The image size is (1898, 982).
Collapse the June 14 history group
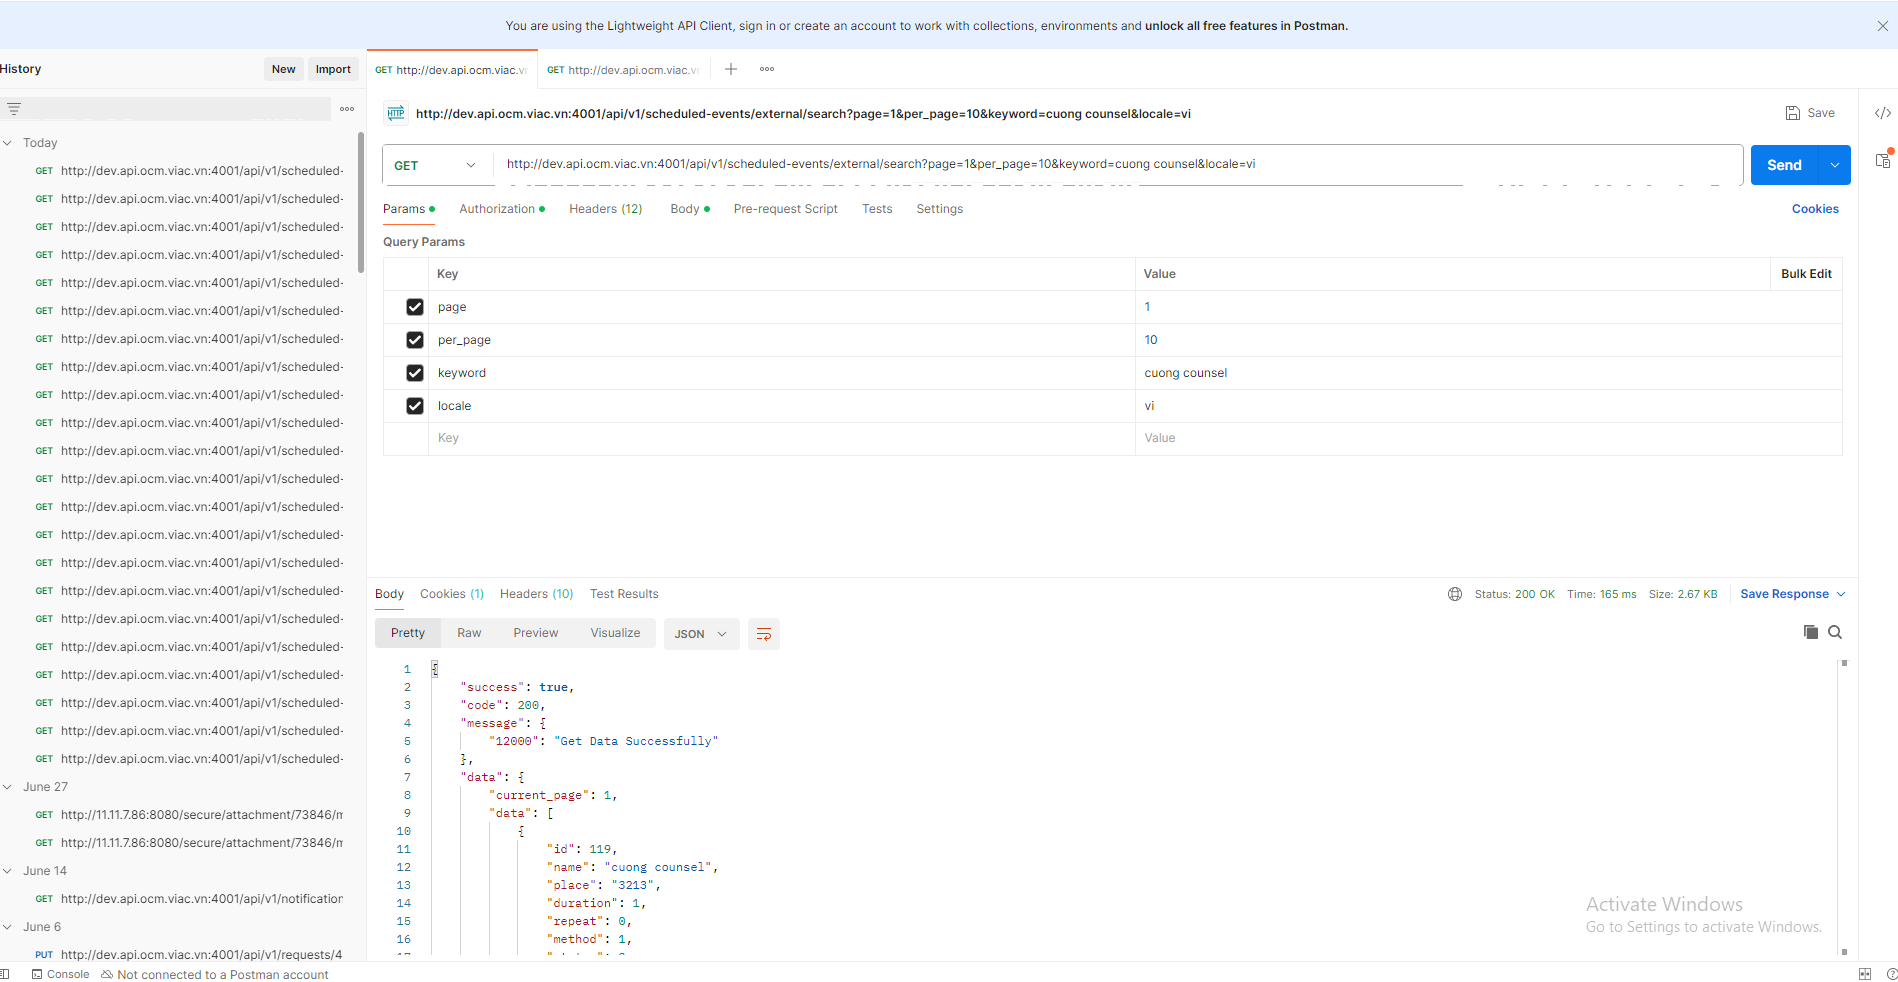pyautogui.click(x=8, y=871)
